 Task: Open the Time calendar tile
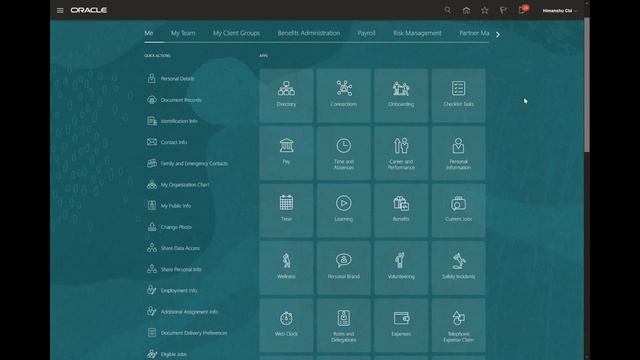(x=286, y=210)
